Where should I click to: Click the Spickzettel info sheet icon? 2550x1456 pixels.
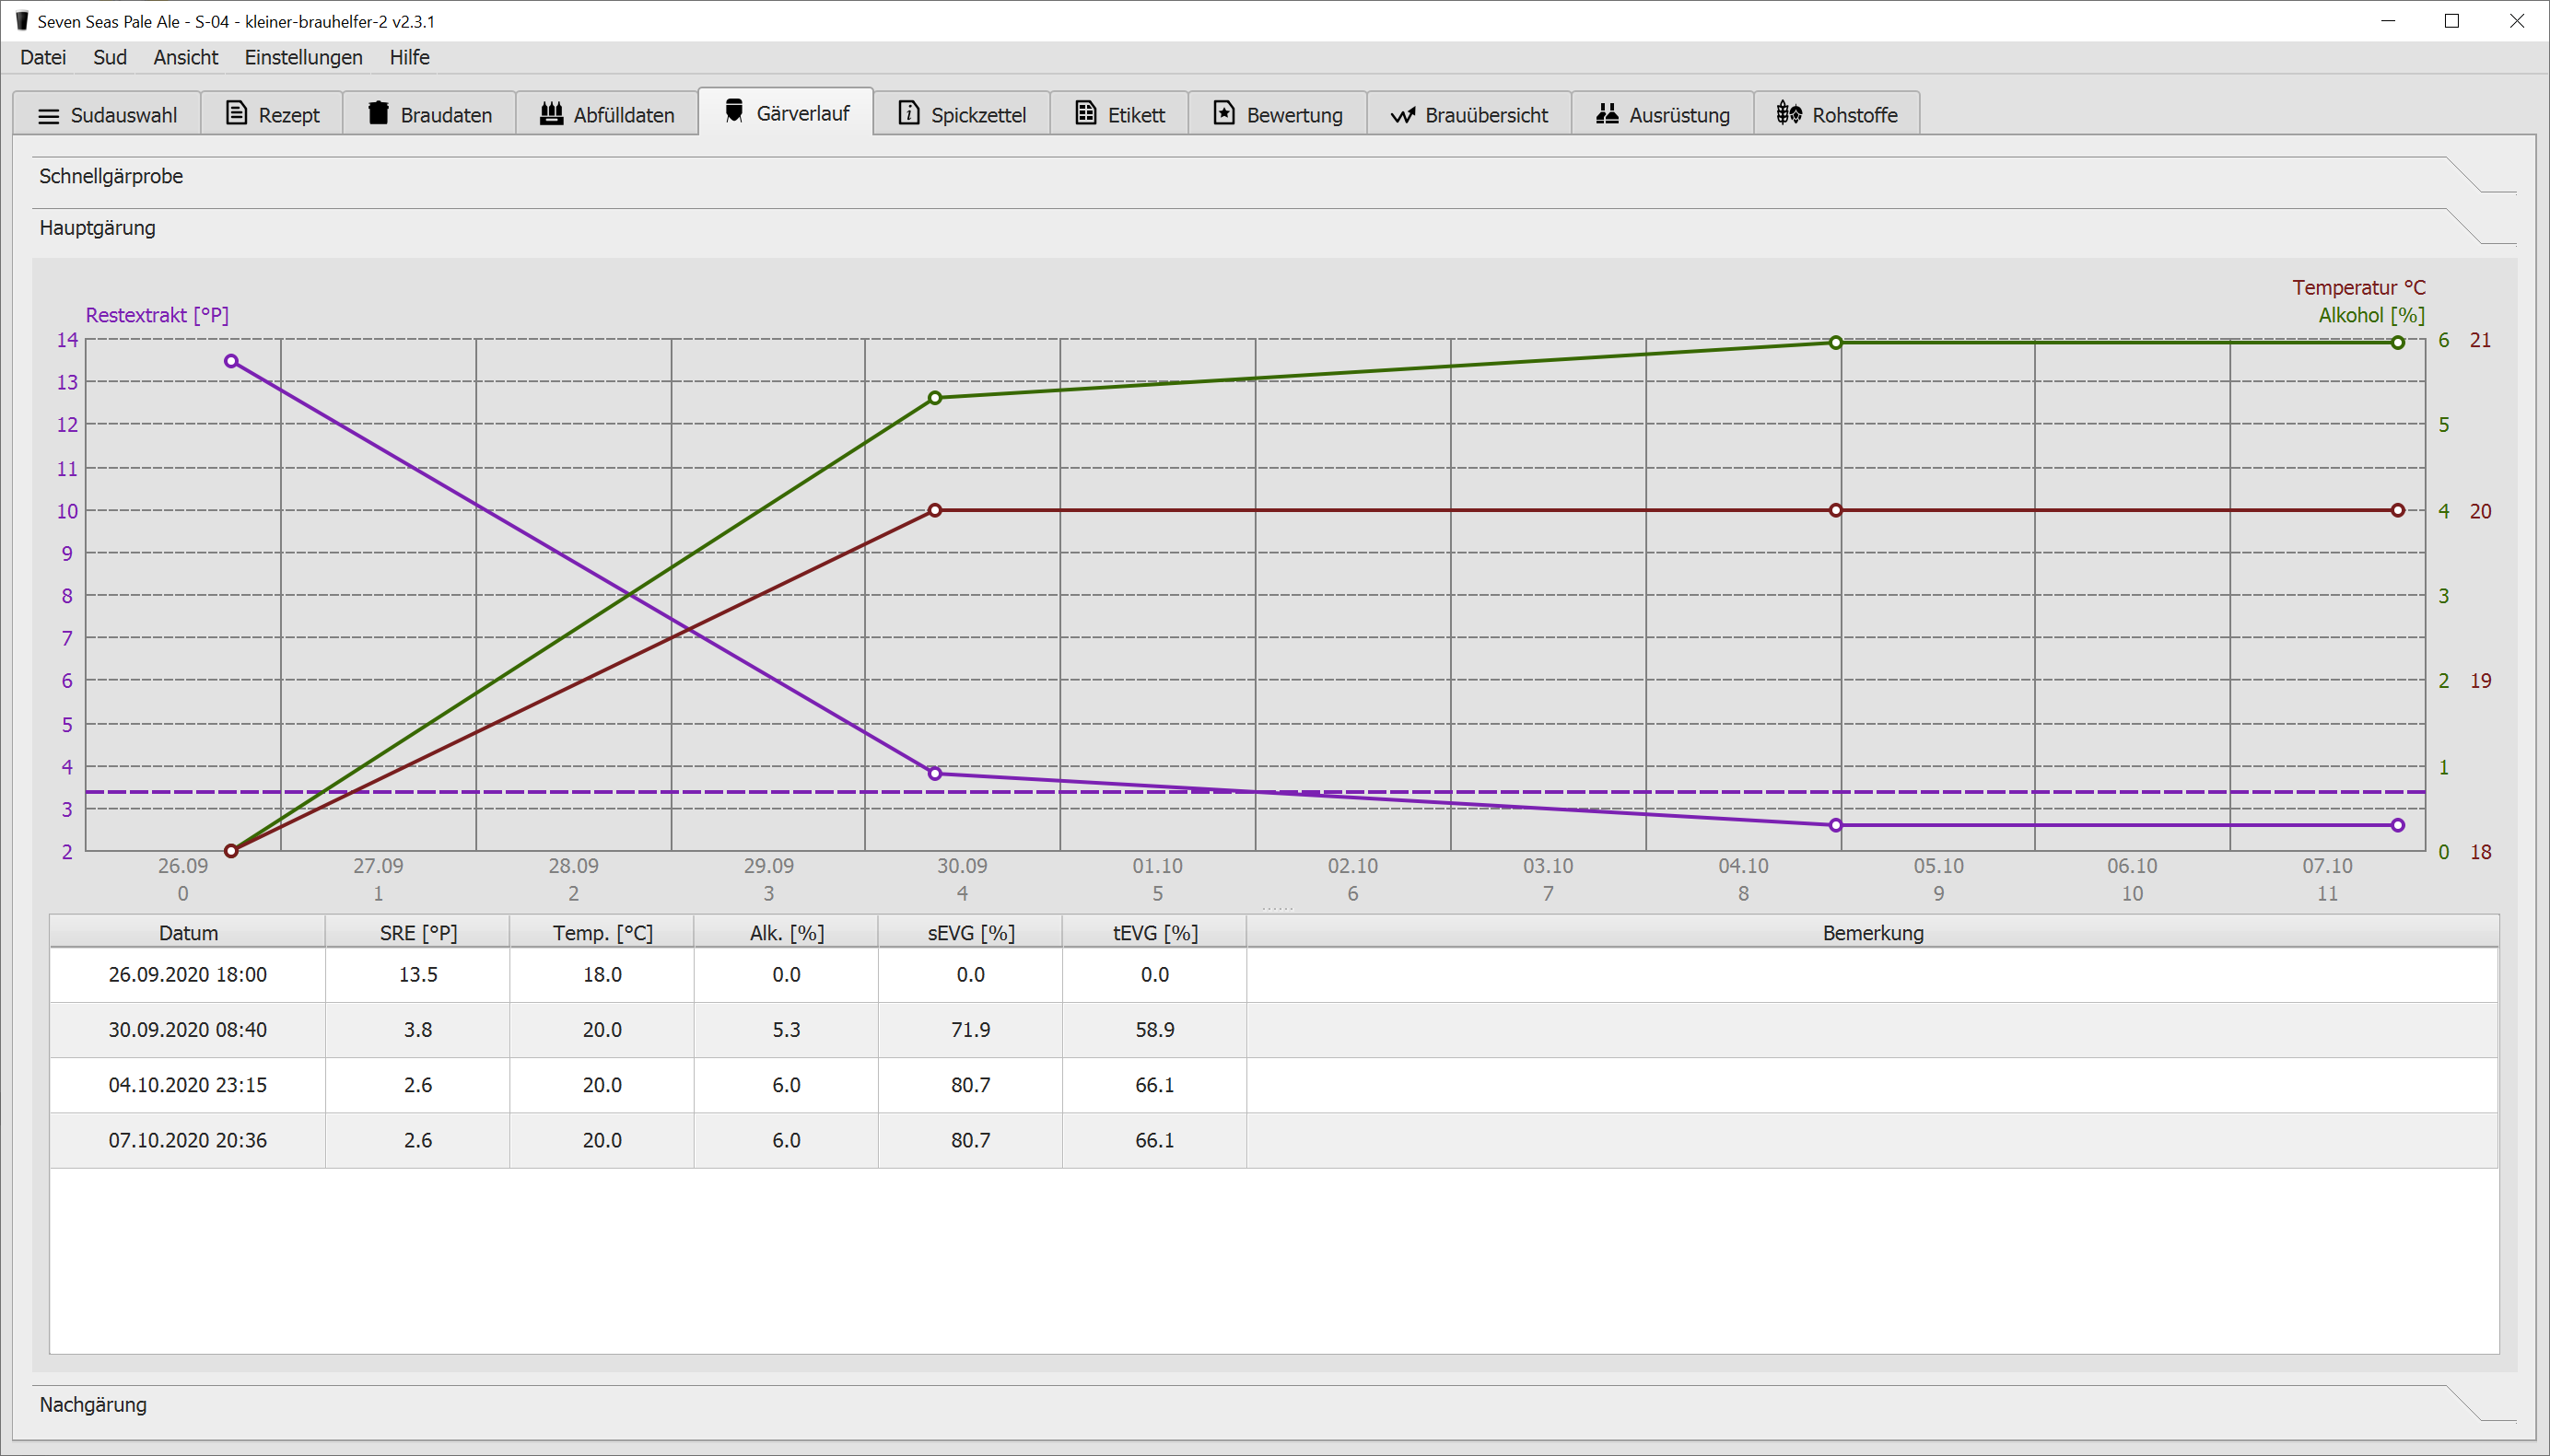(909, 113)
